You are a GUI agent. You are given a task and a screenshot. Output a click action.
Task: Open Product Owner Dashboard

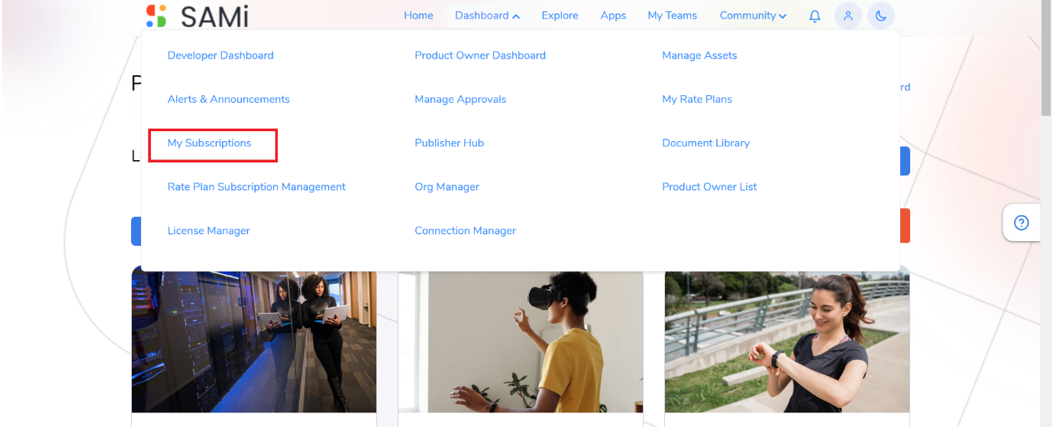(x=480, y=55)
